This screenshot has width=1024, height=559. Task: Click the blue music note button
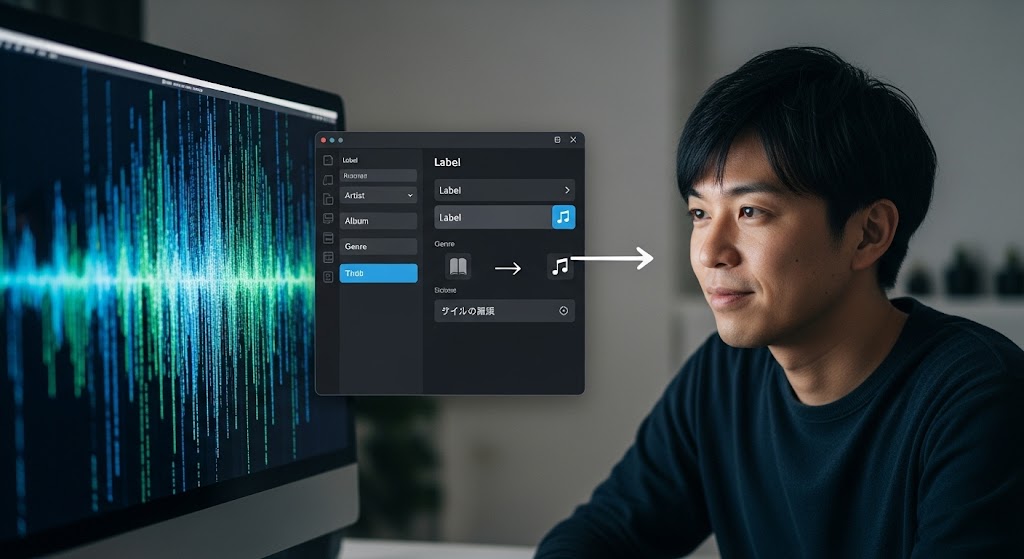[x=564, y=217]
